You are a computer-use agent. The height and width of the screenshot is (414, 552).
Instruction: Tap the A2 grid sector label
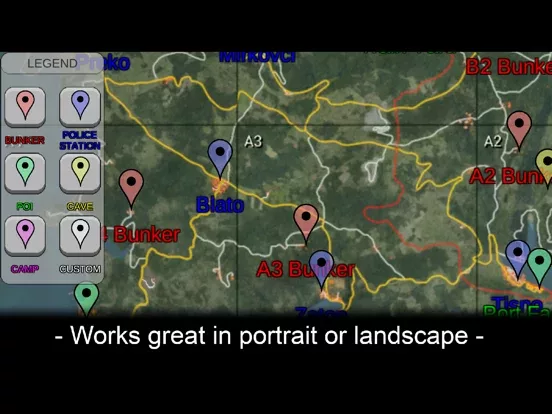(x=493, y=142)
